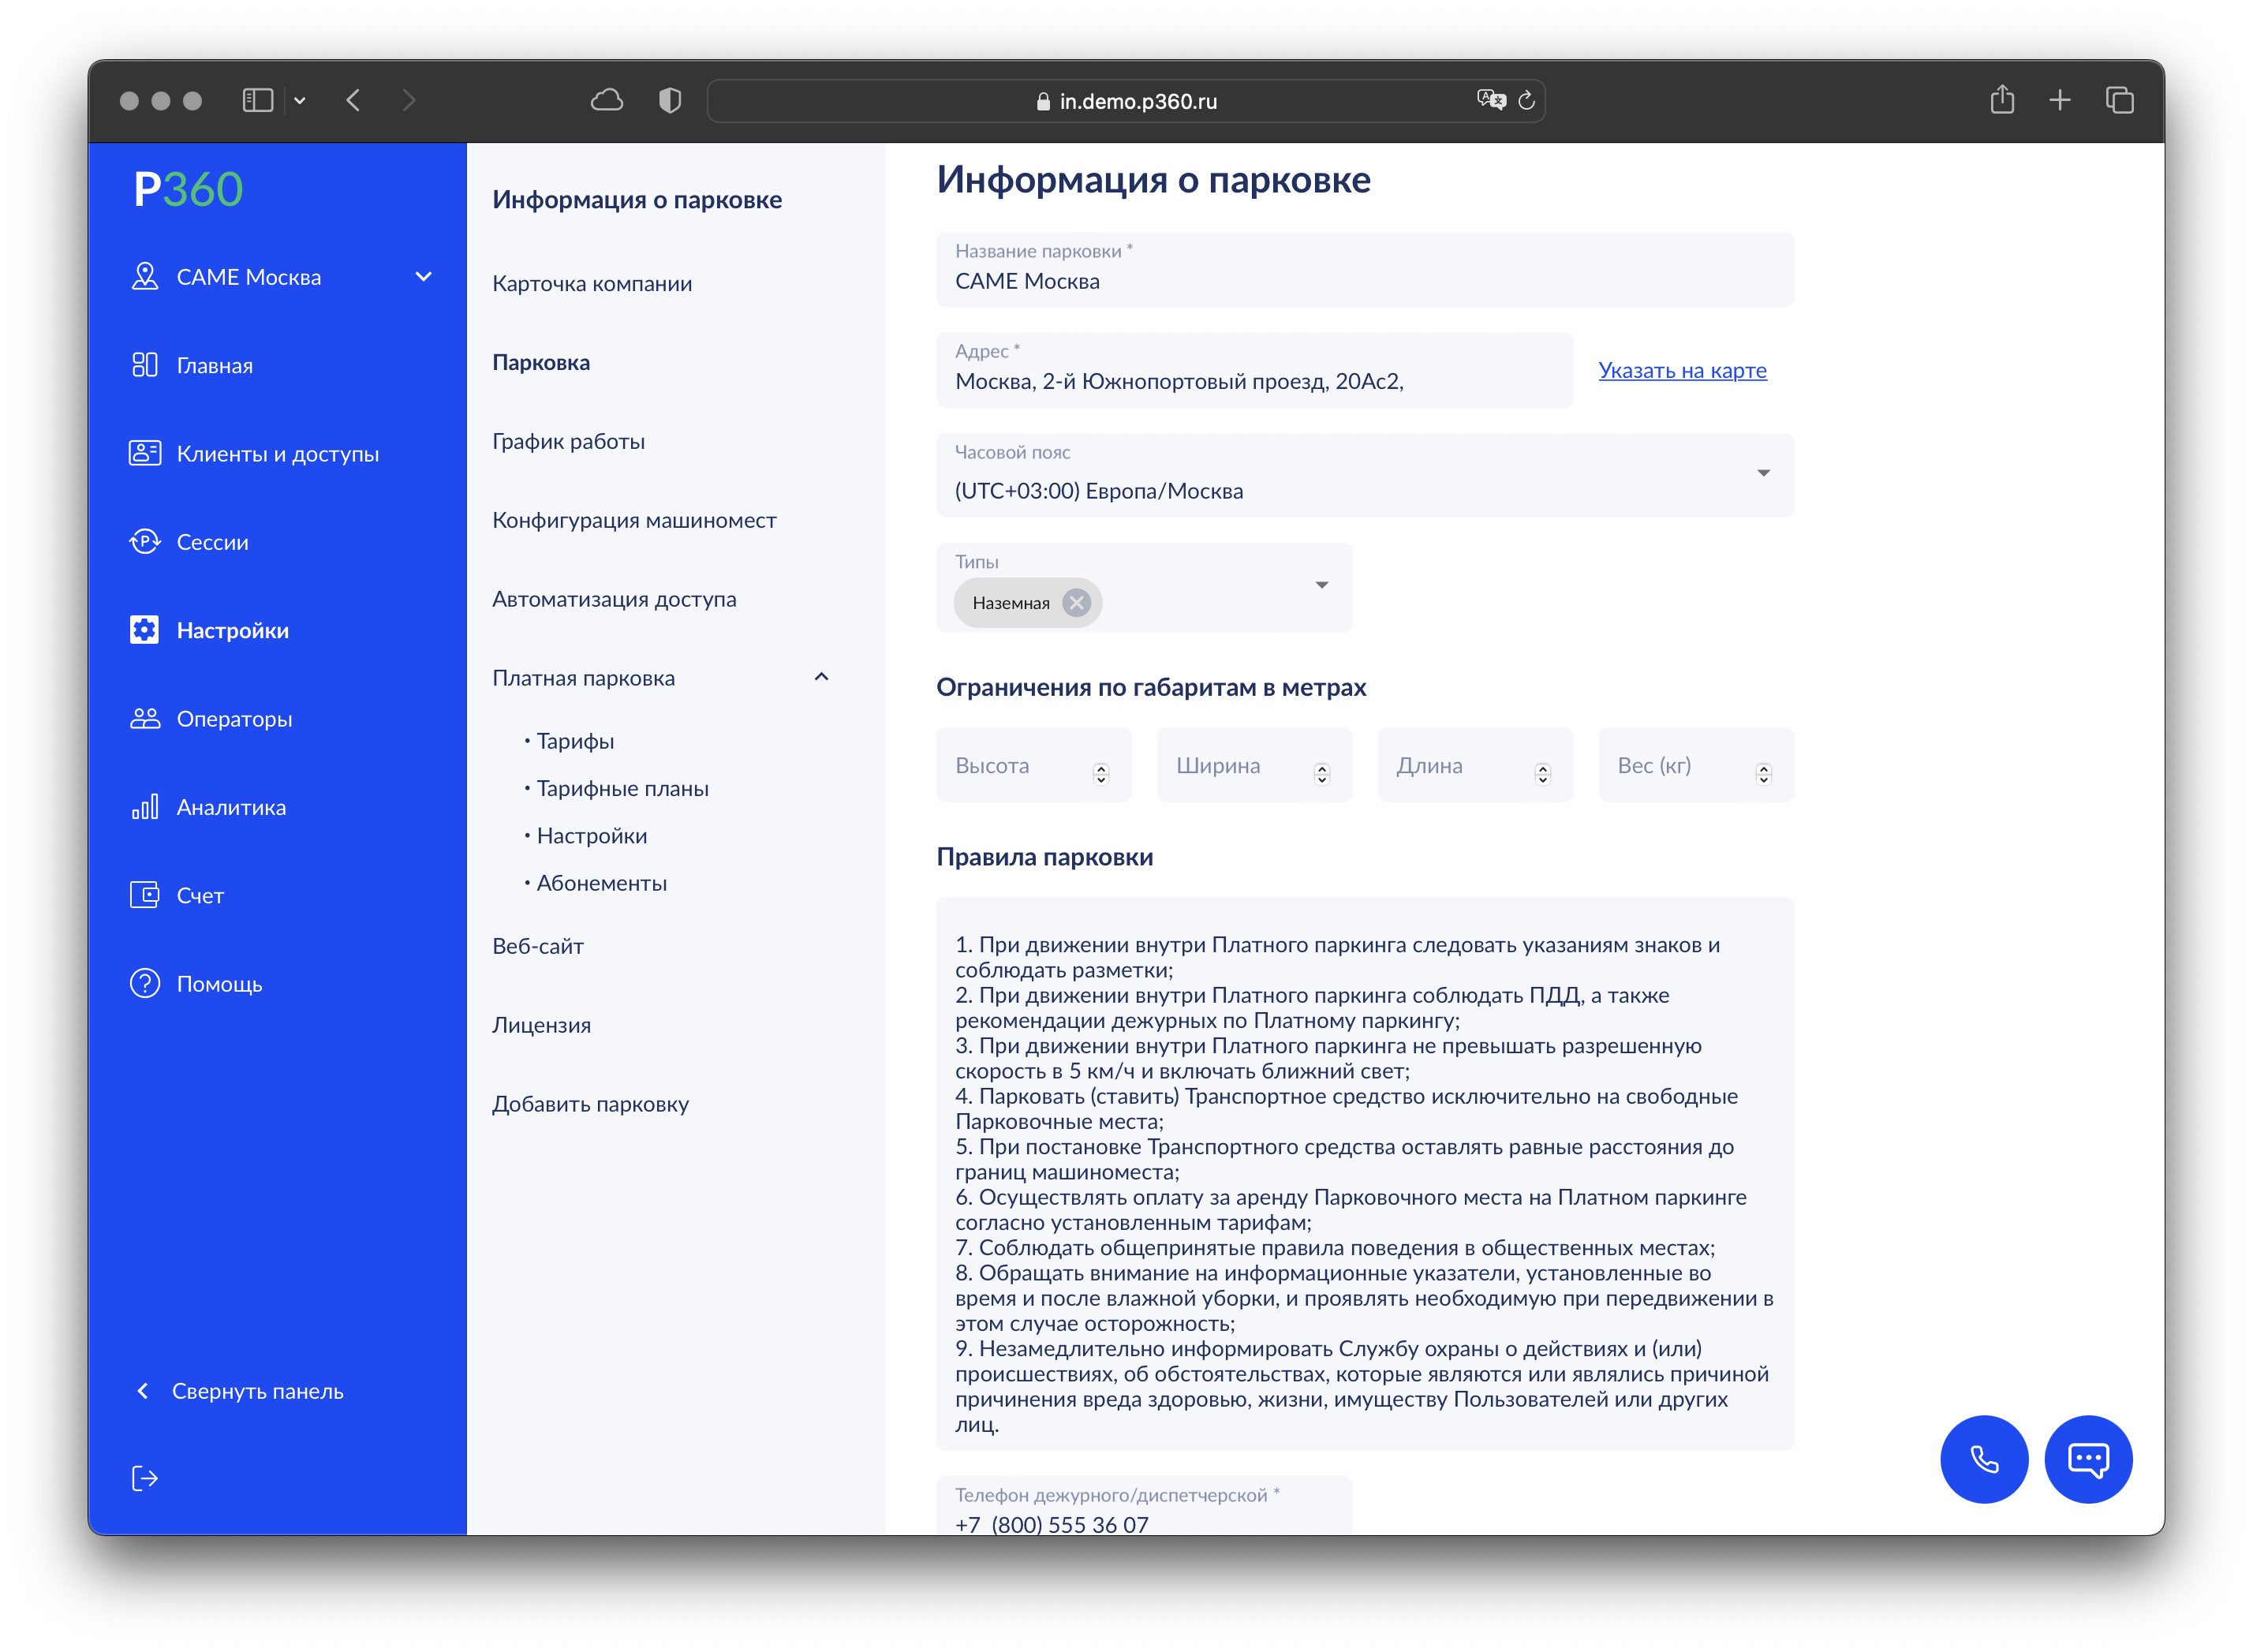The height and width of the screenshot is (1652, 2253).
Task: Open the Главная dashboard icon
Action: [x=145, y=365]
